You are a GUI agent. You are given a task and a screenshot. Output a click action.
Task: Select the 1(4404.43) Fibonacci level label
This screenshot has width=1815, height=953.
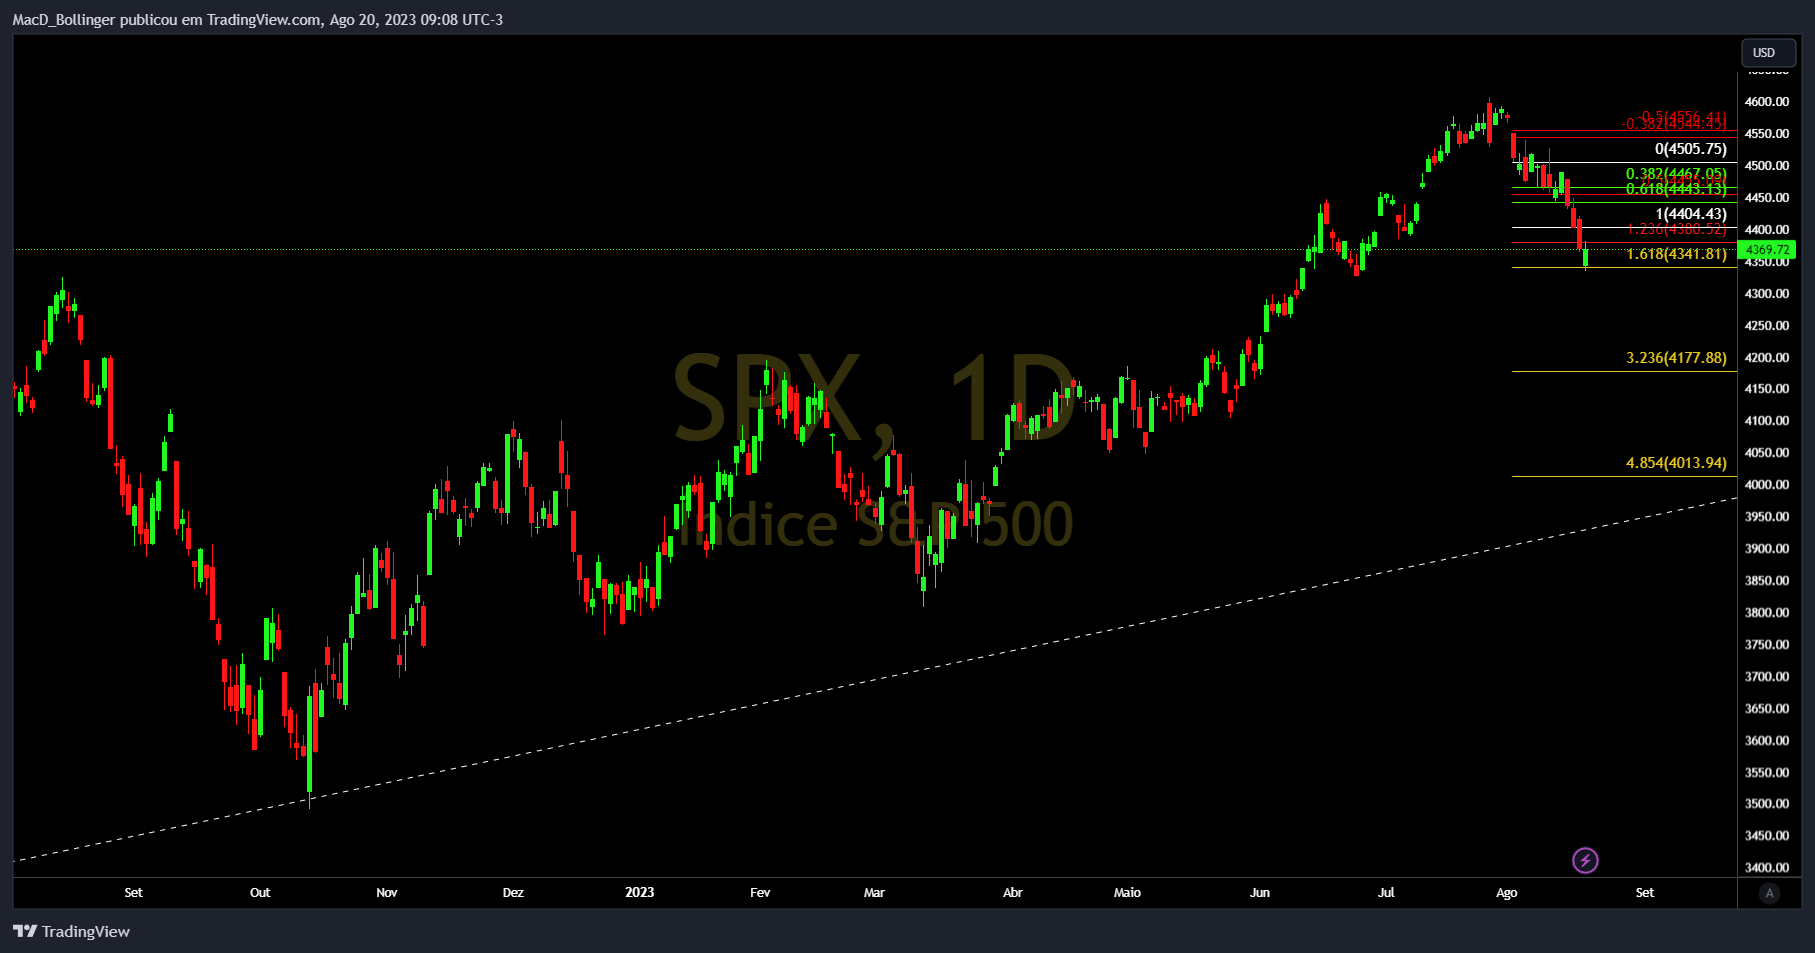(x=1691, y=214)
